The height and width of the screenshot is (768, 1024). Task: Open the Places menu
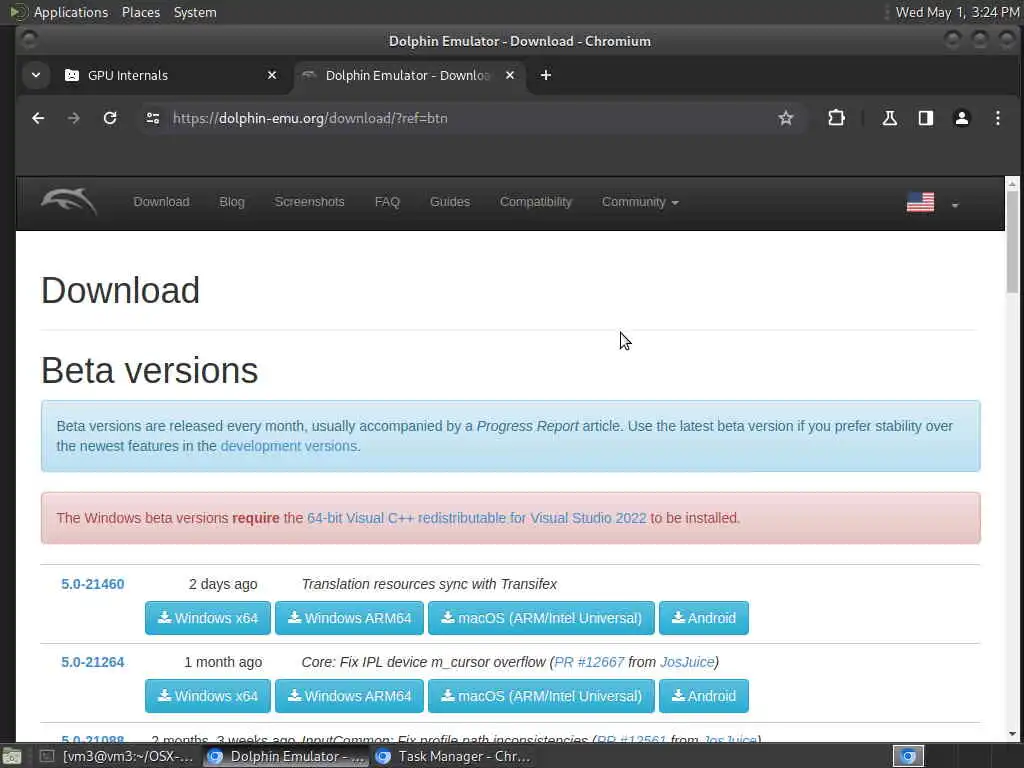click(x=141, y=12)
